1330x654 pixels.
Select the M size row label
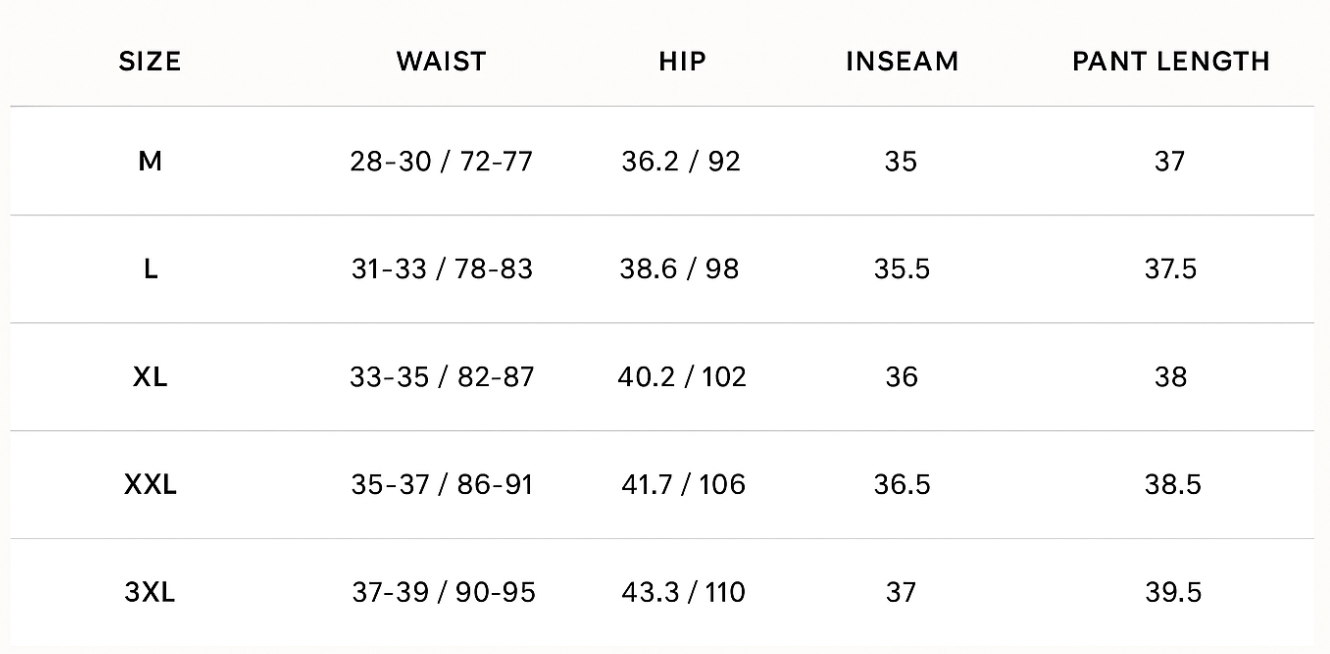[150, 161]
